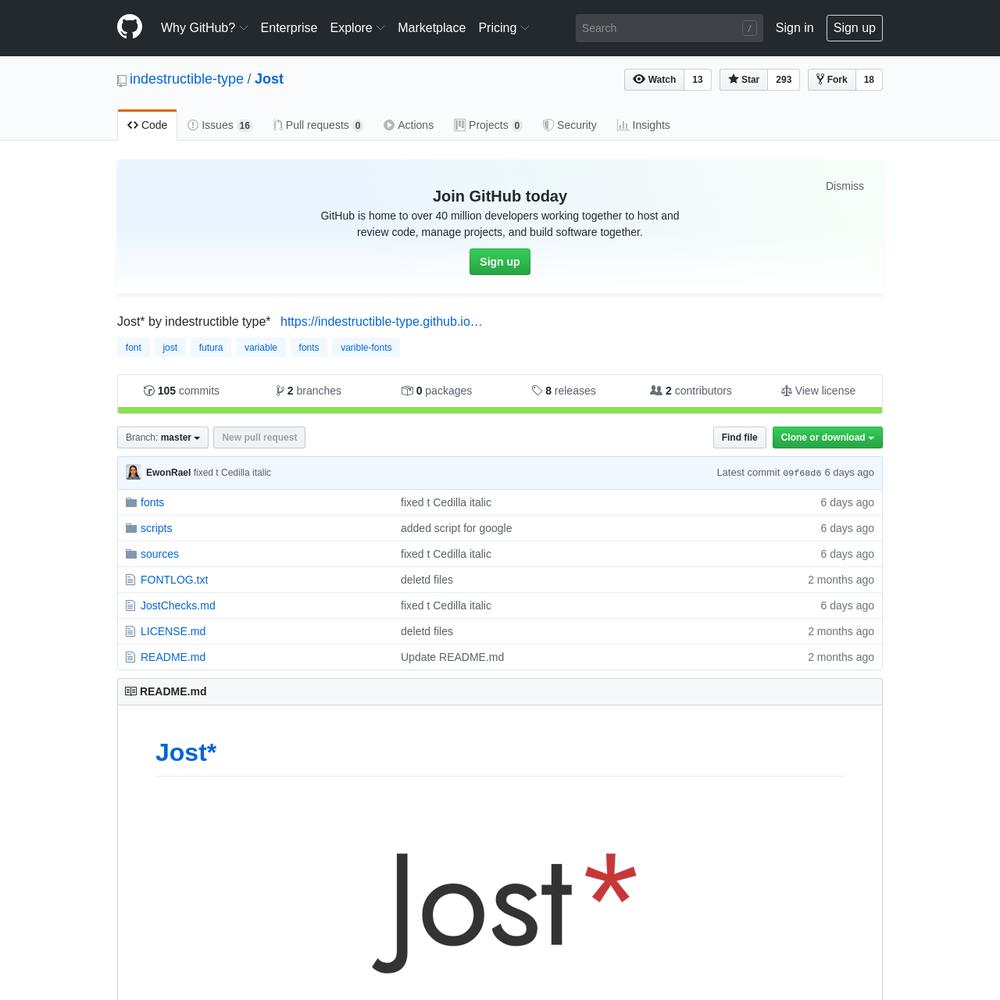Click the 'font' topic tag
The image size is (1000, 1000).
coord(133,348)
